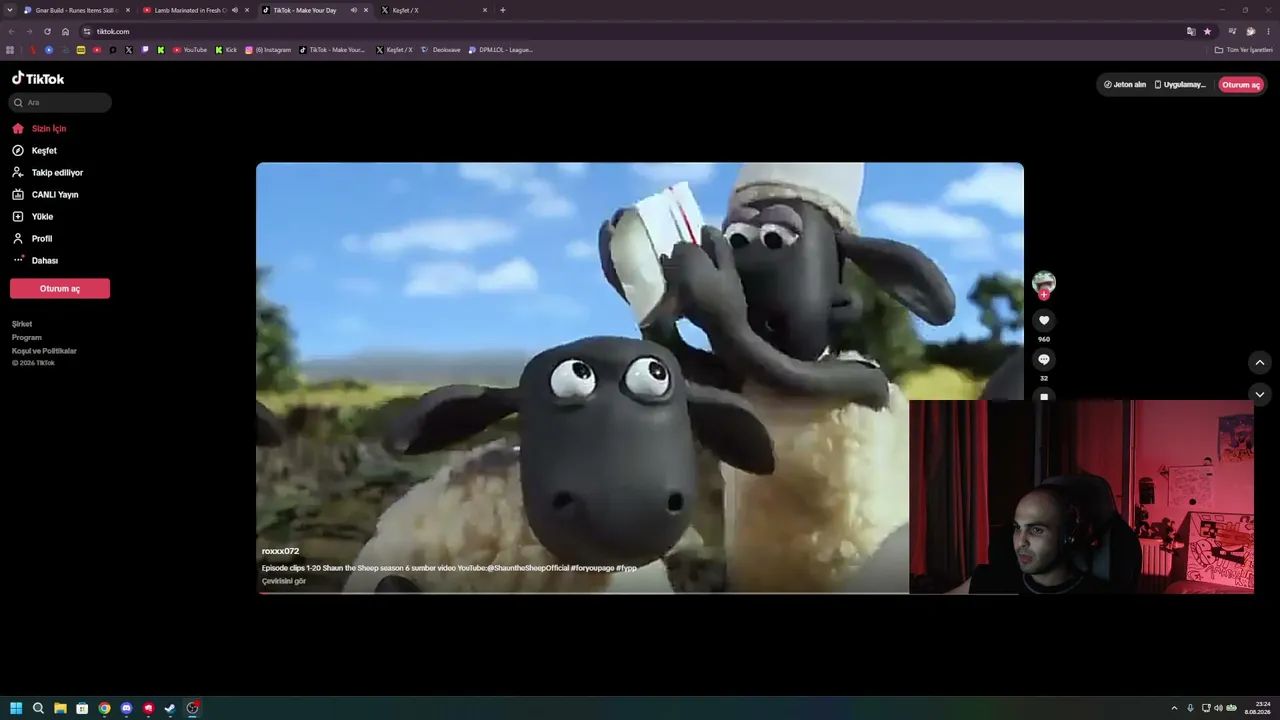1280x720 pixels.
Task: Open the comments bubble icon
Action: (1044, 359)
